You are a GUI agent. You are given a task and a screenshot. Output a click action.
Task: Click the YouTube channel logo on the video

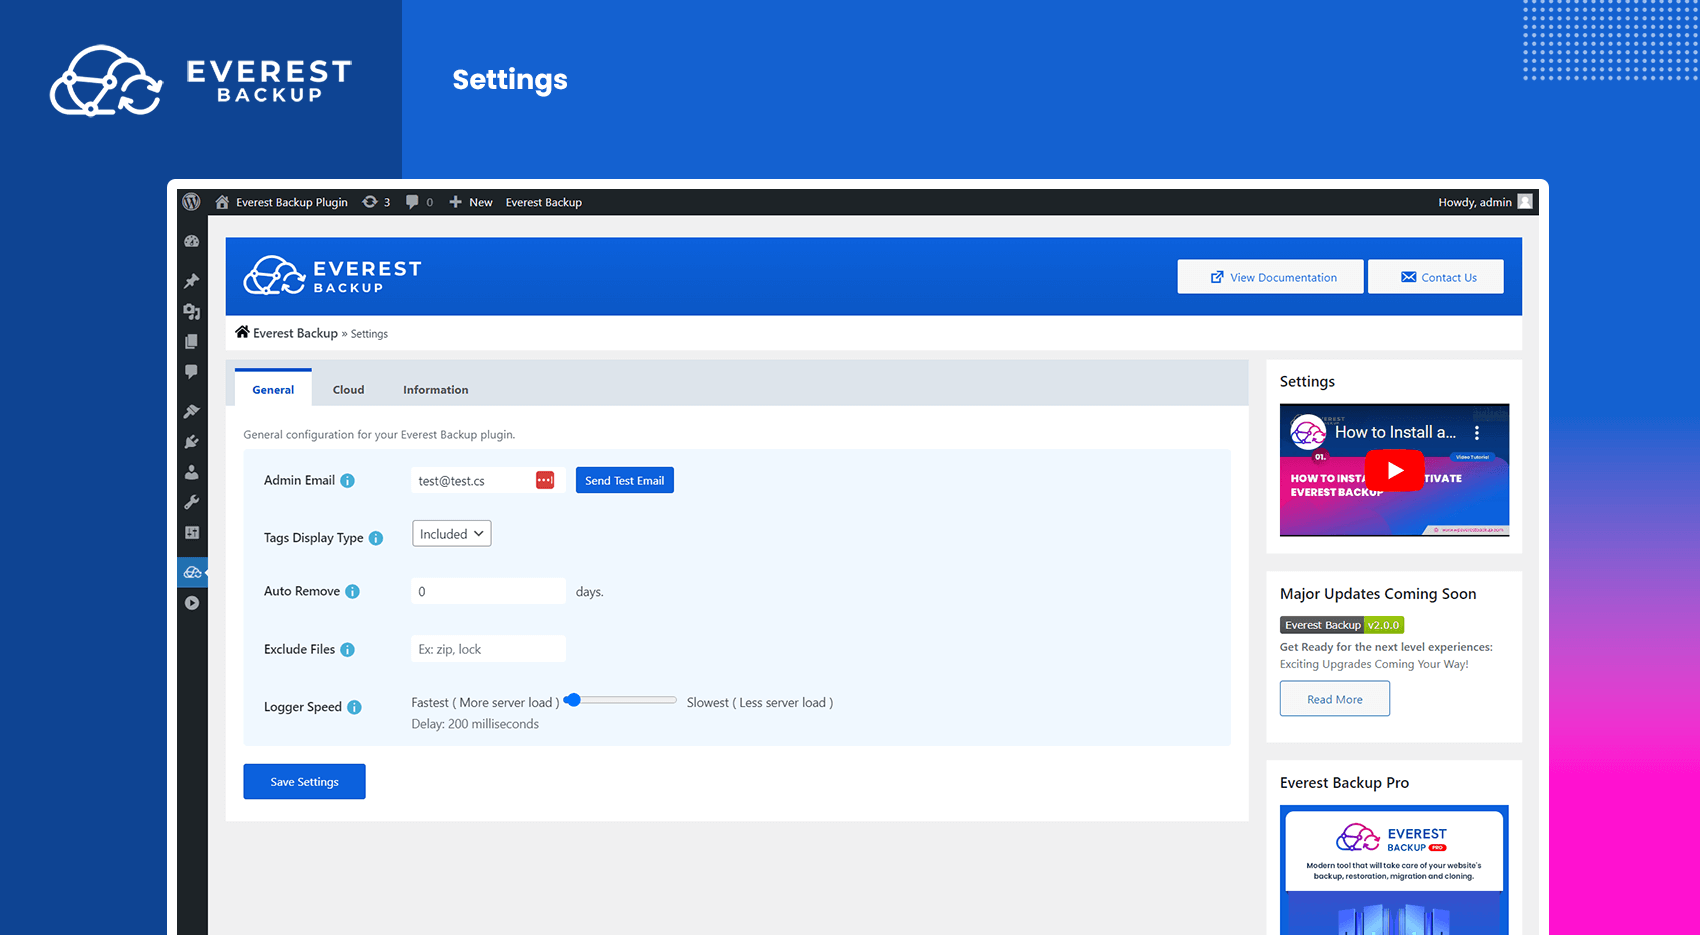(1308, 432)
